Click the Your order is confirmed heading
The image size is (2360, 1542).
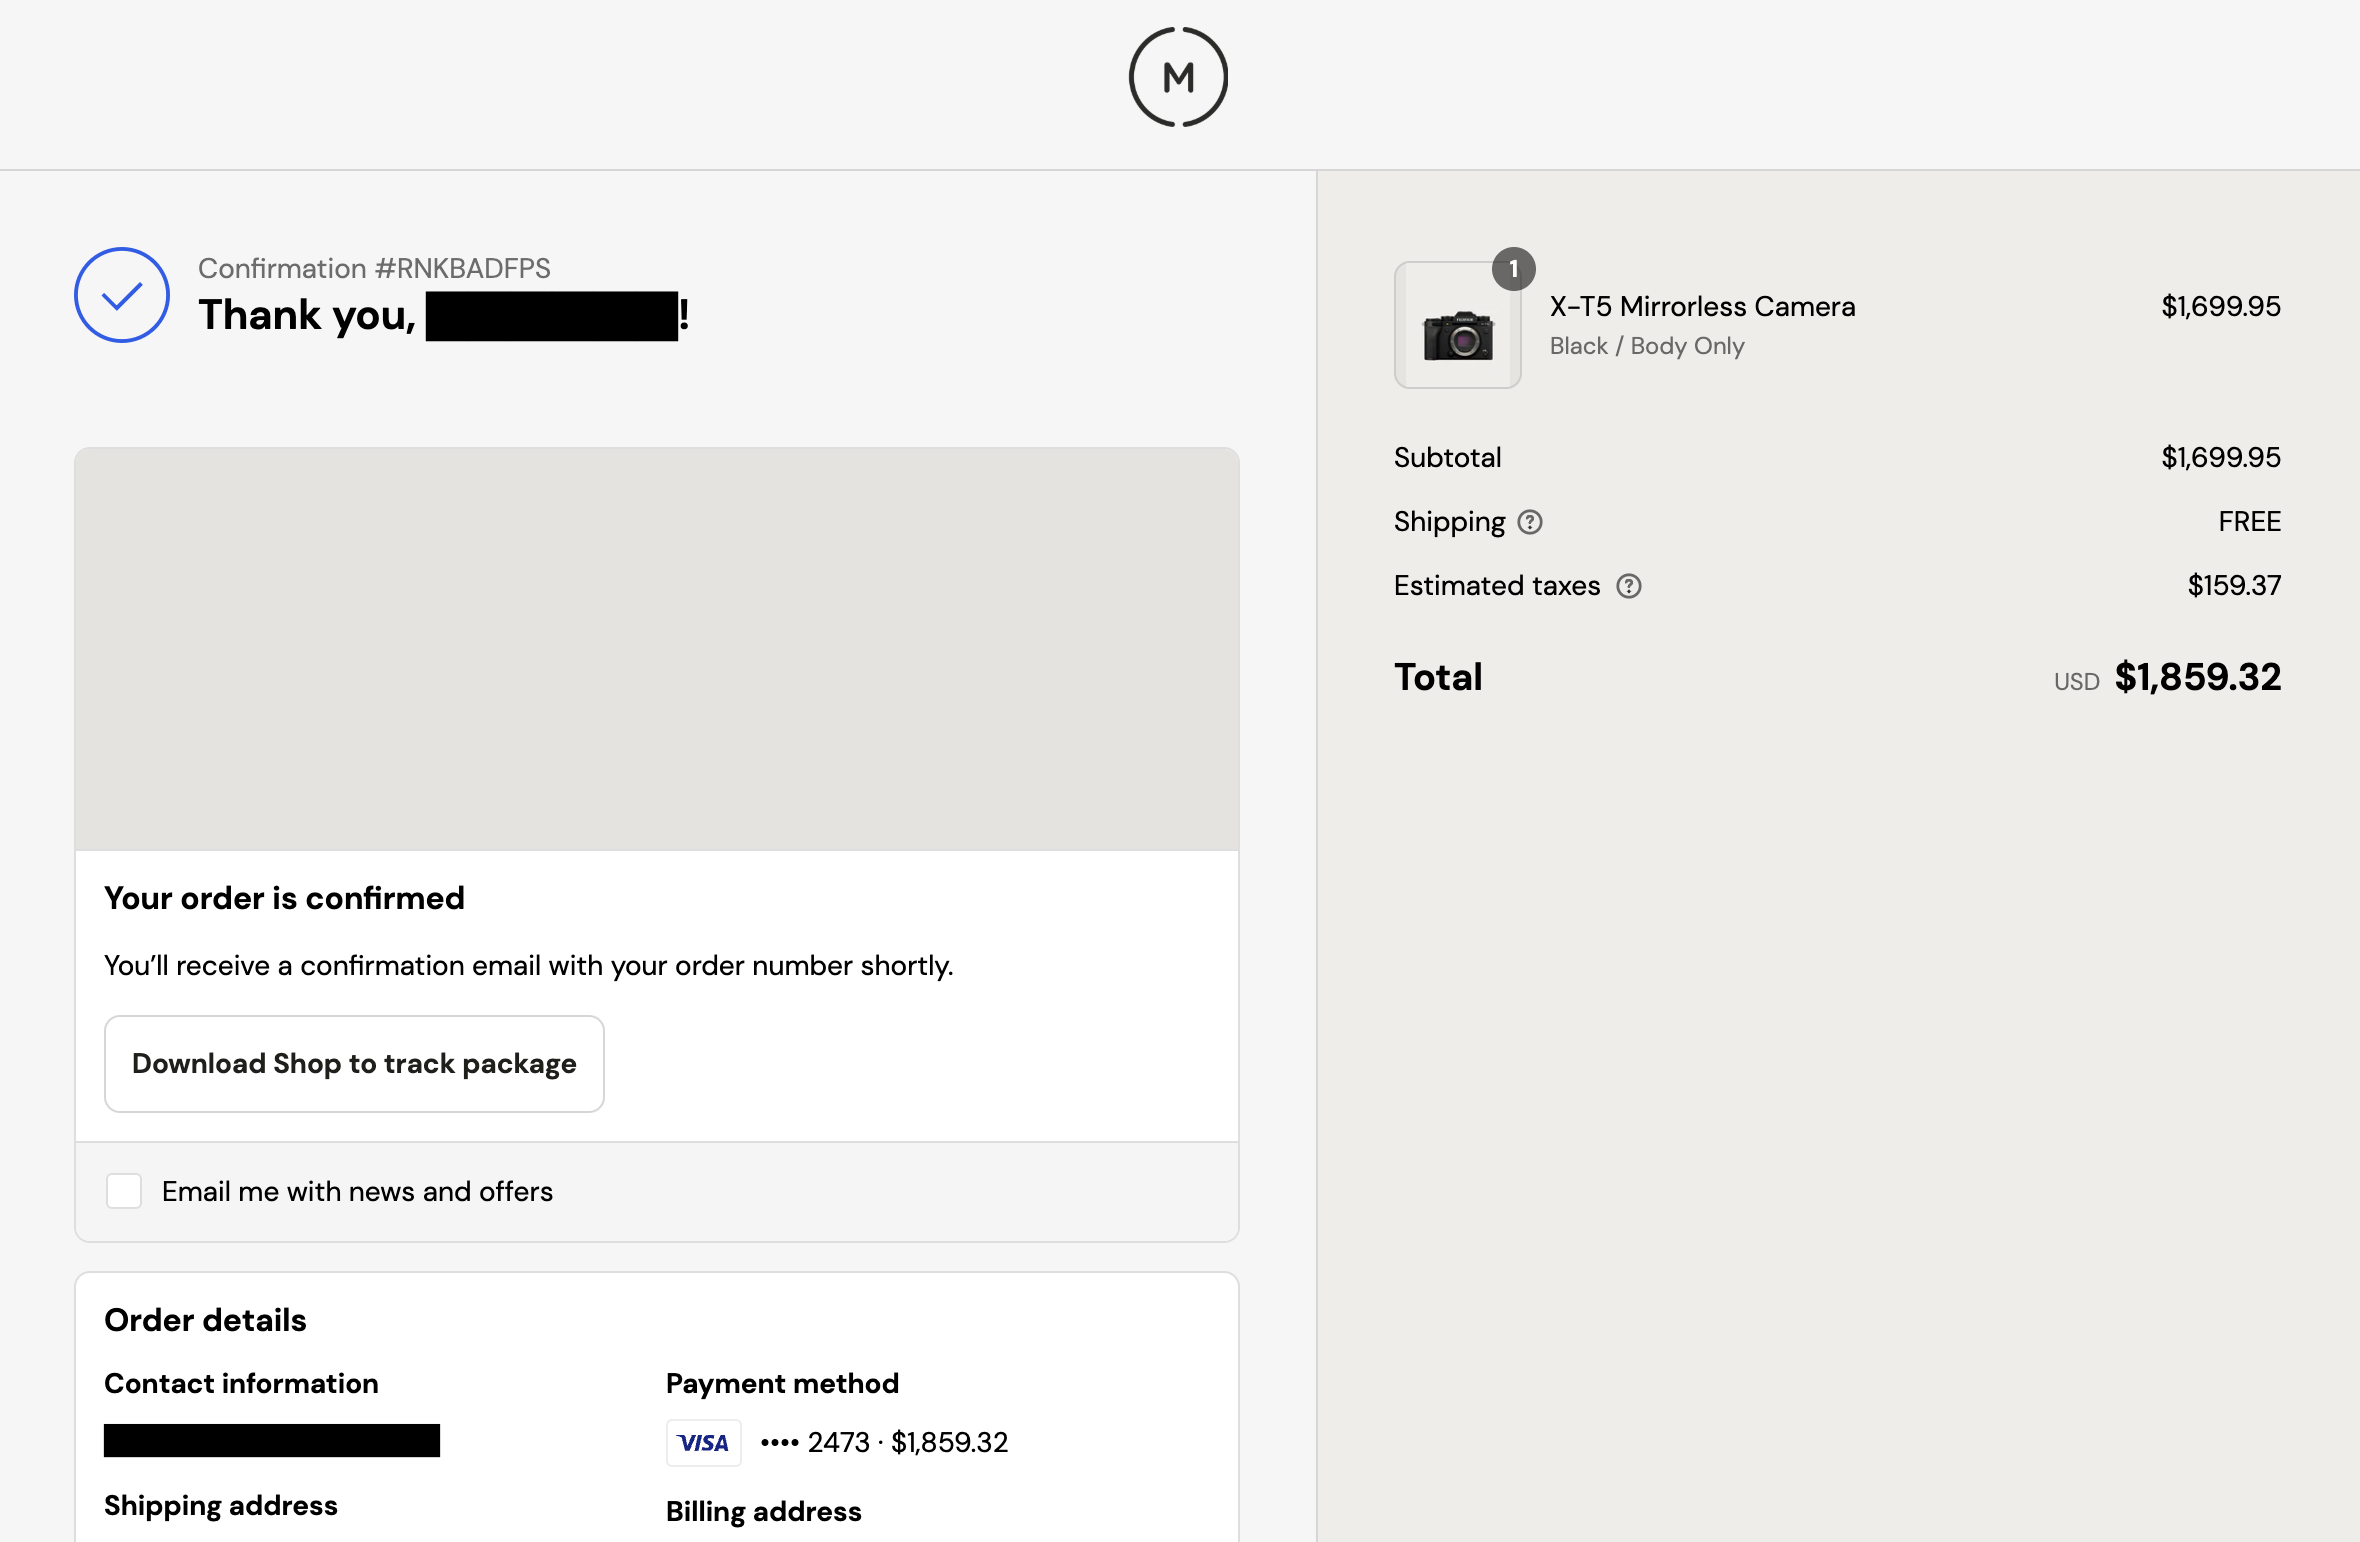(x=285, y=898)
